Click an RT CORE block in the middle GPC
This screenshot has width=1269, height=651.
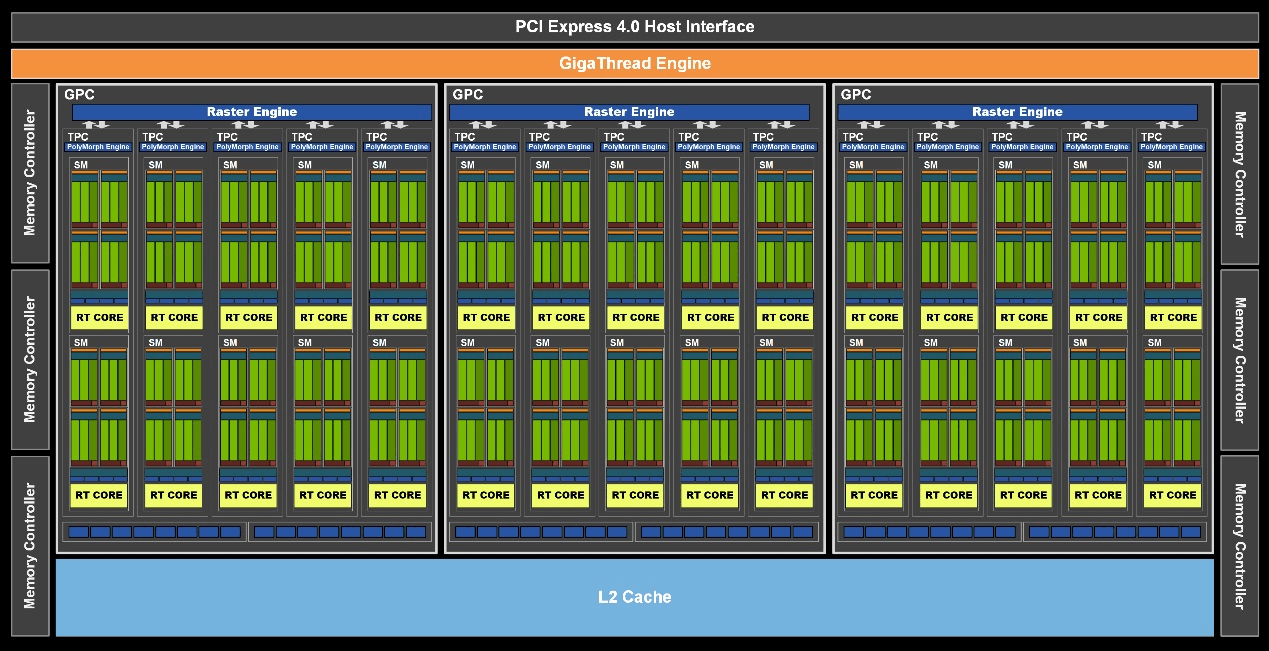(634, 317)
